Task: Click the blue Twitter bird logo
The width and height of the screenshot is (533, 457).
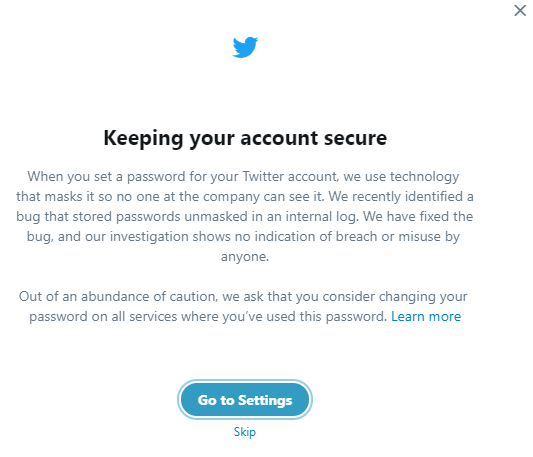Action: pos(245,47)
